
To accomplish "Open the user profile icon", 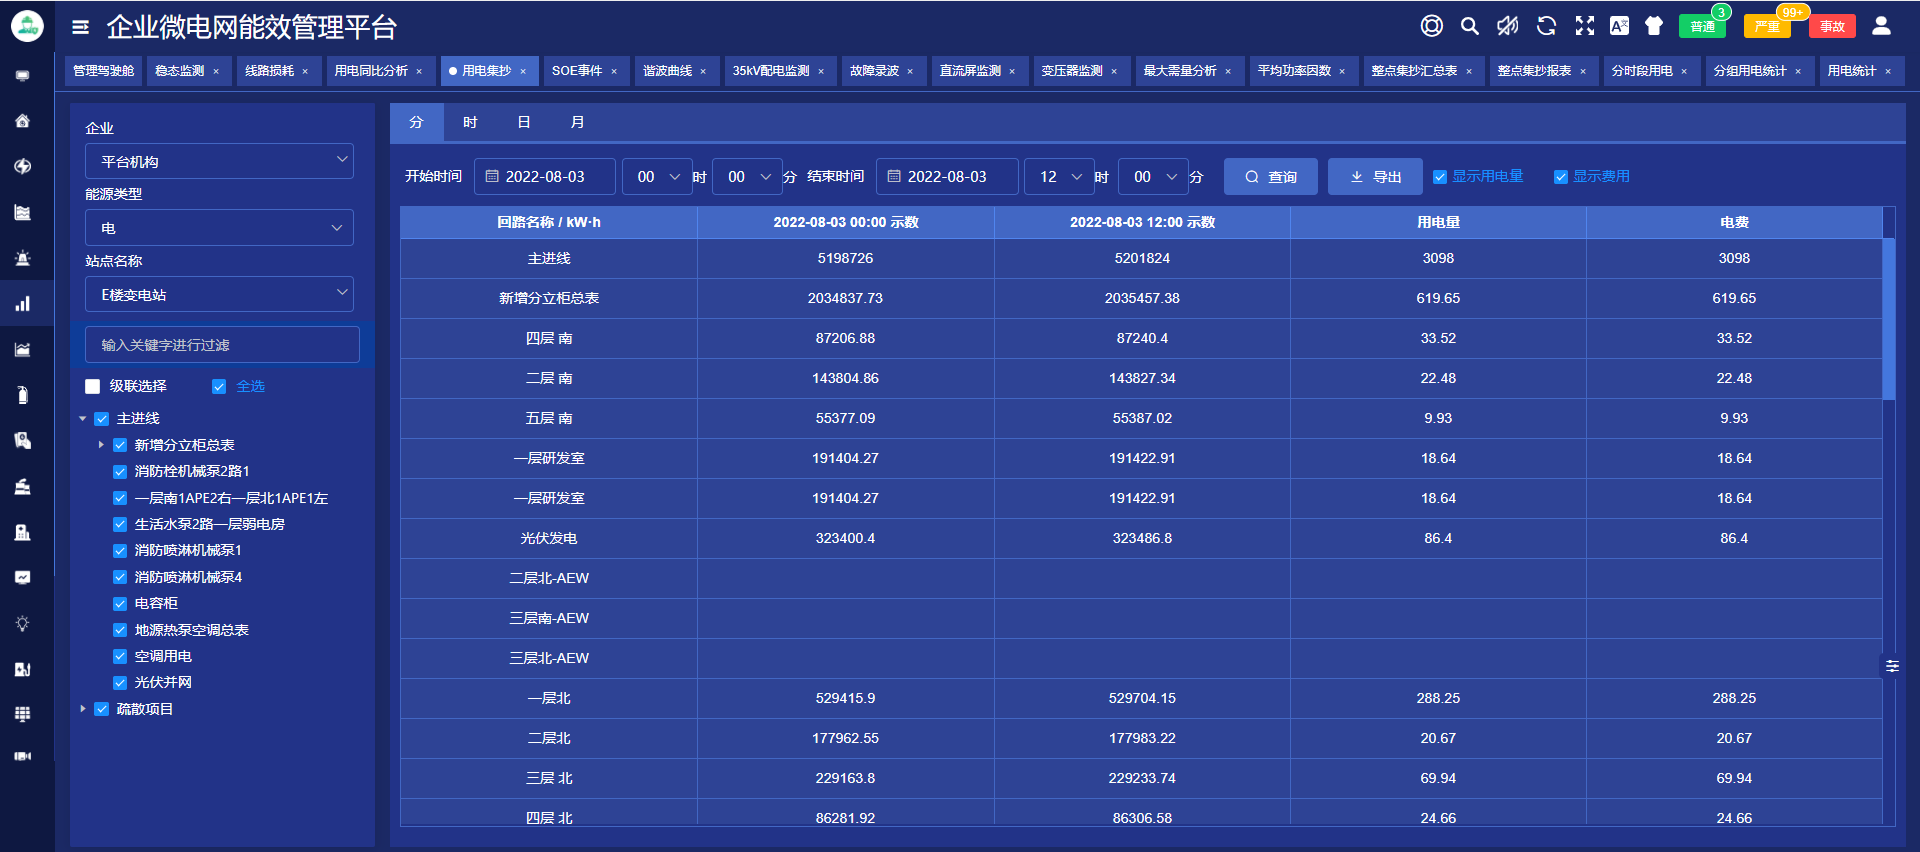I will pyautogui.click(x=1880, y=26).
